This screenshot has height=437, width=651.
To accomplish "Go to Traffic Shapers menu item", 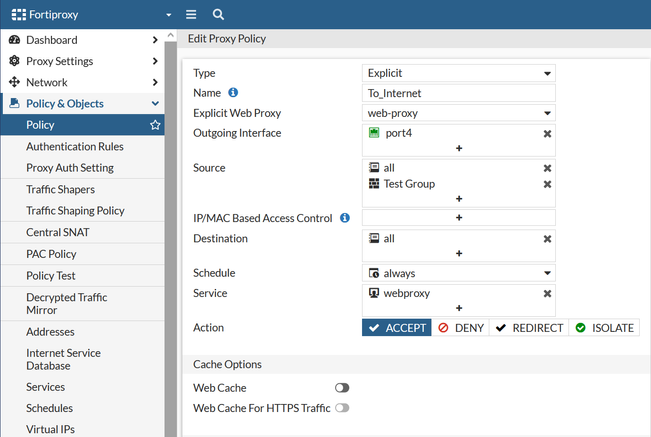I will 61,190.
